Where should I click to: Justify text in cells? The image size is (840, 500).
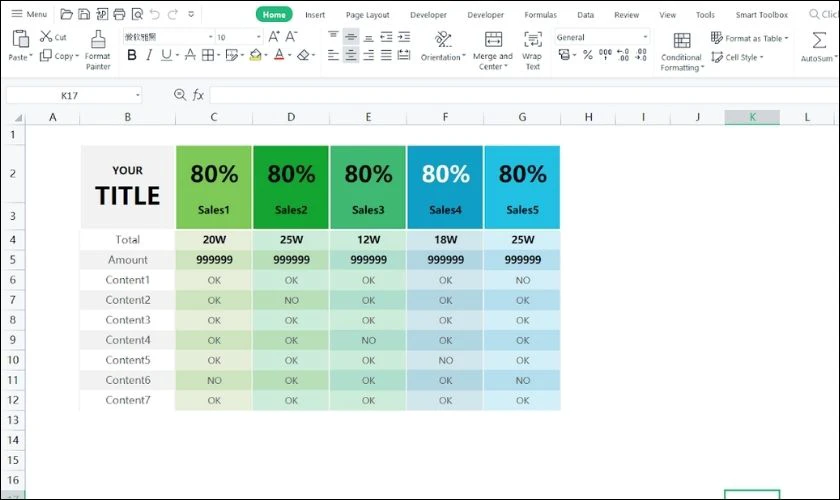pos(386,55)
